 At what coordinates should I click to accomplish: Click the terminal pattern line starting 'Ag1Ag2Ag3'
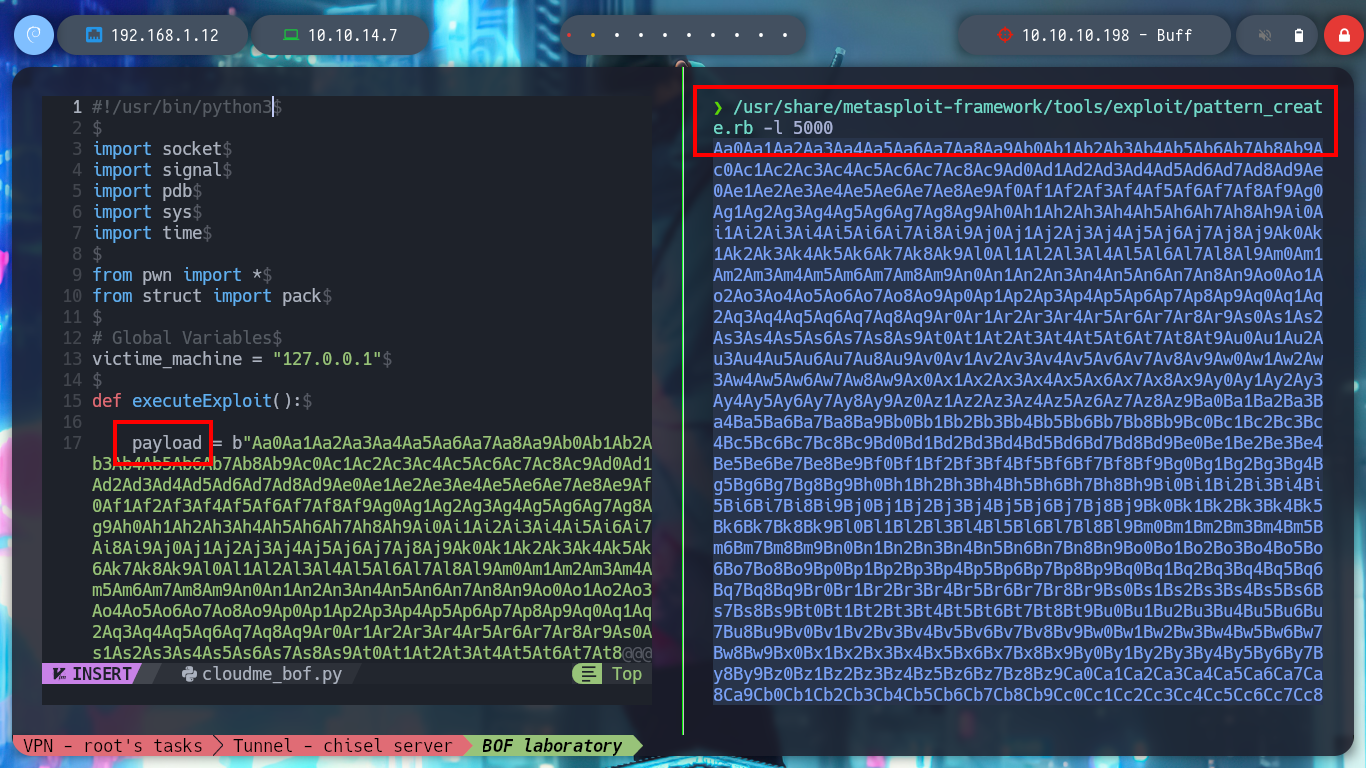(x=1018, y=212)
